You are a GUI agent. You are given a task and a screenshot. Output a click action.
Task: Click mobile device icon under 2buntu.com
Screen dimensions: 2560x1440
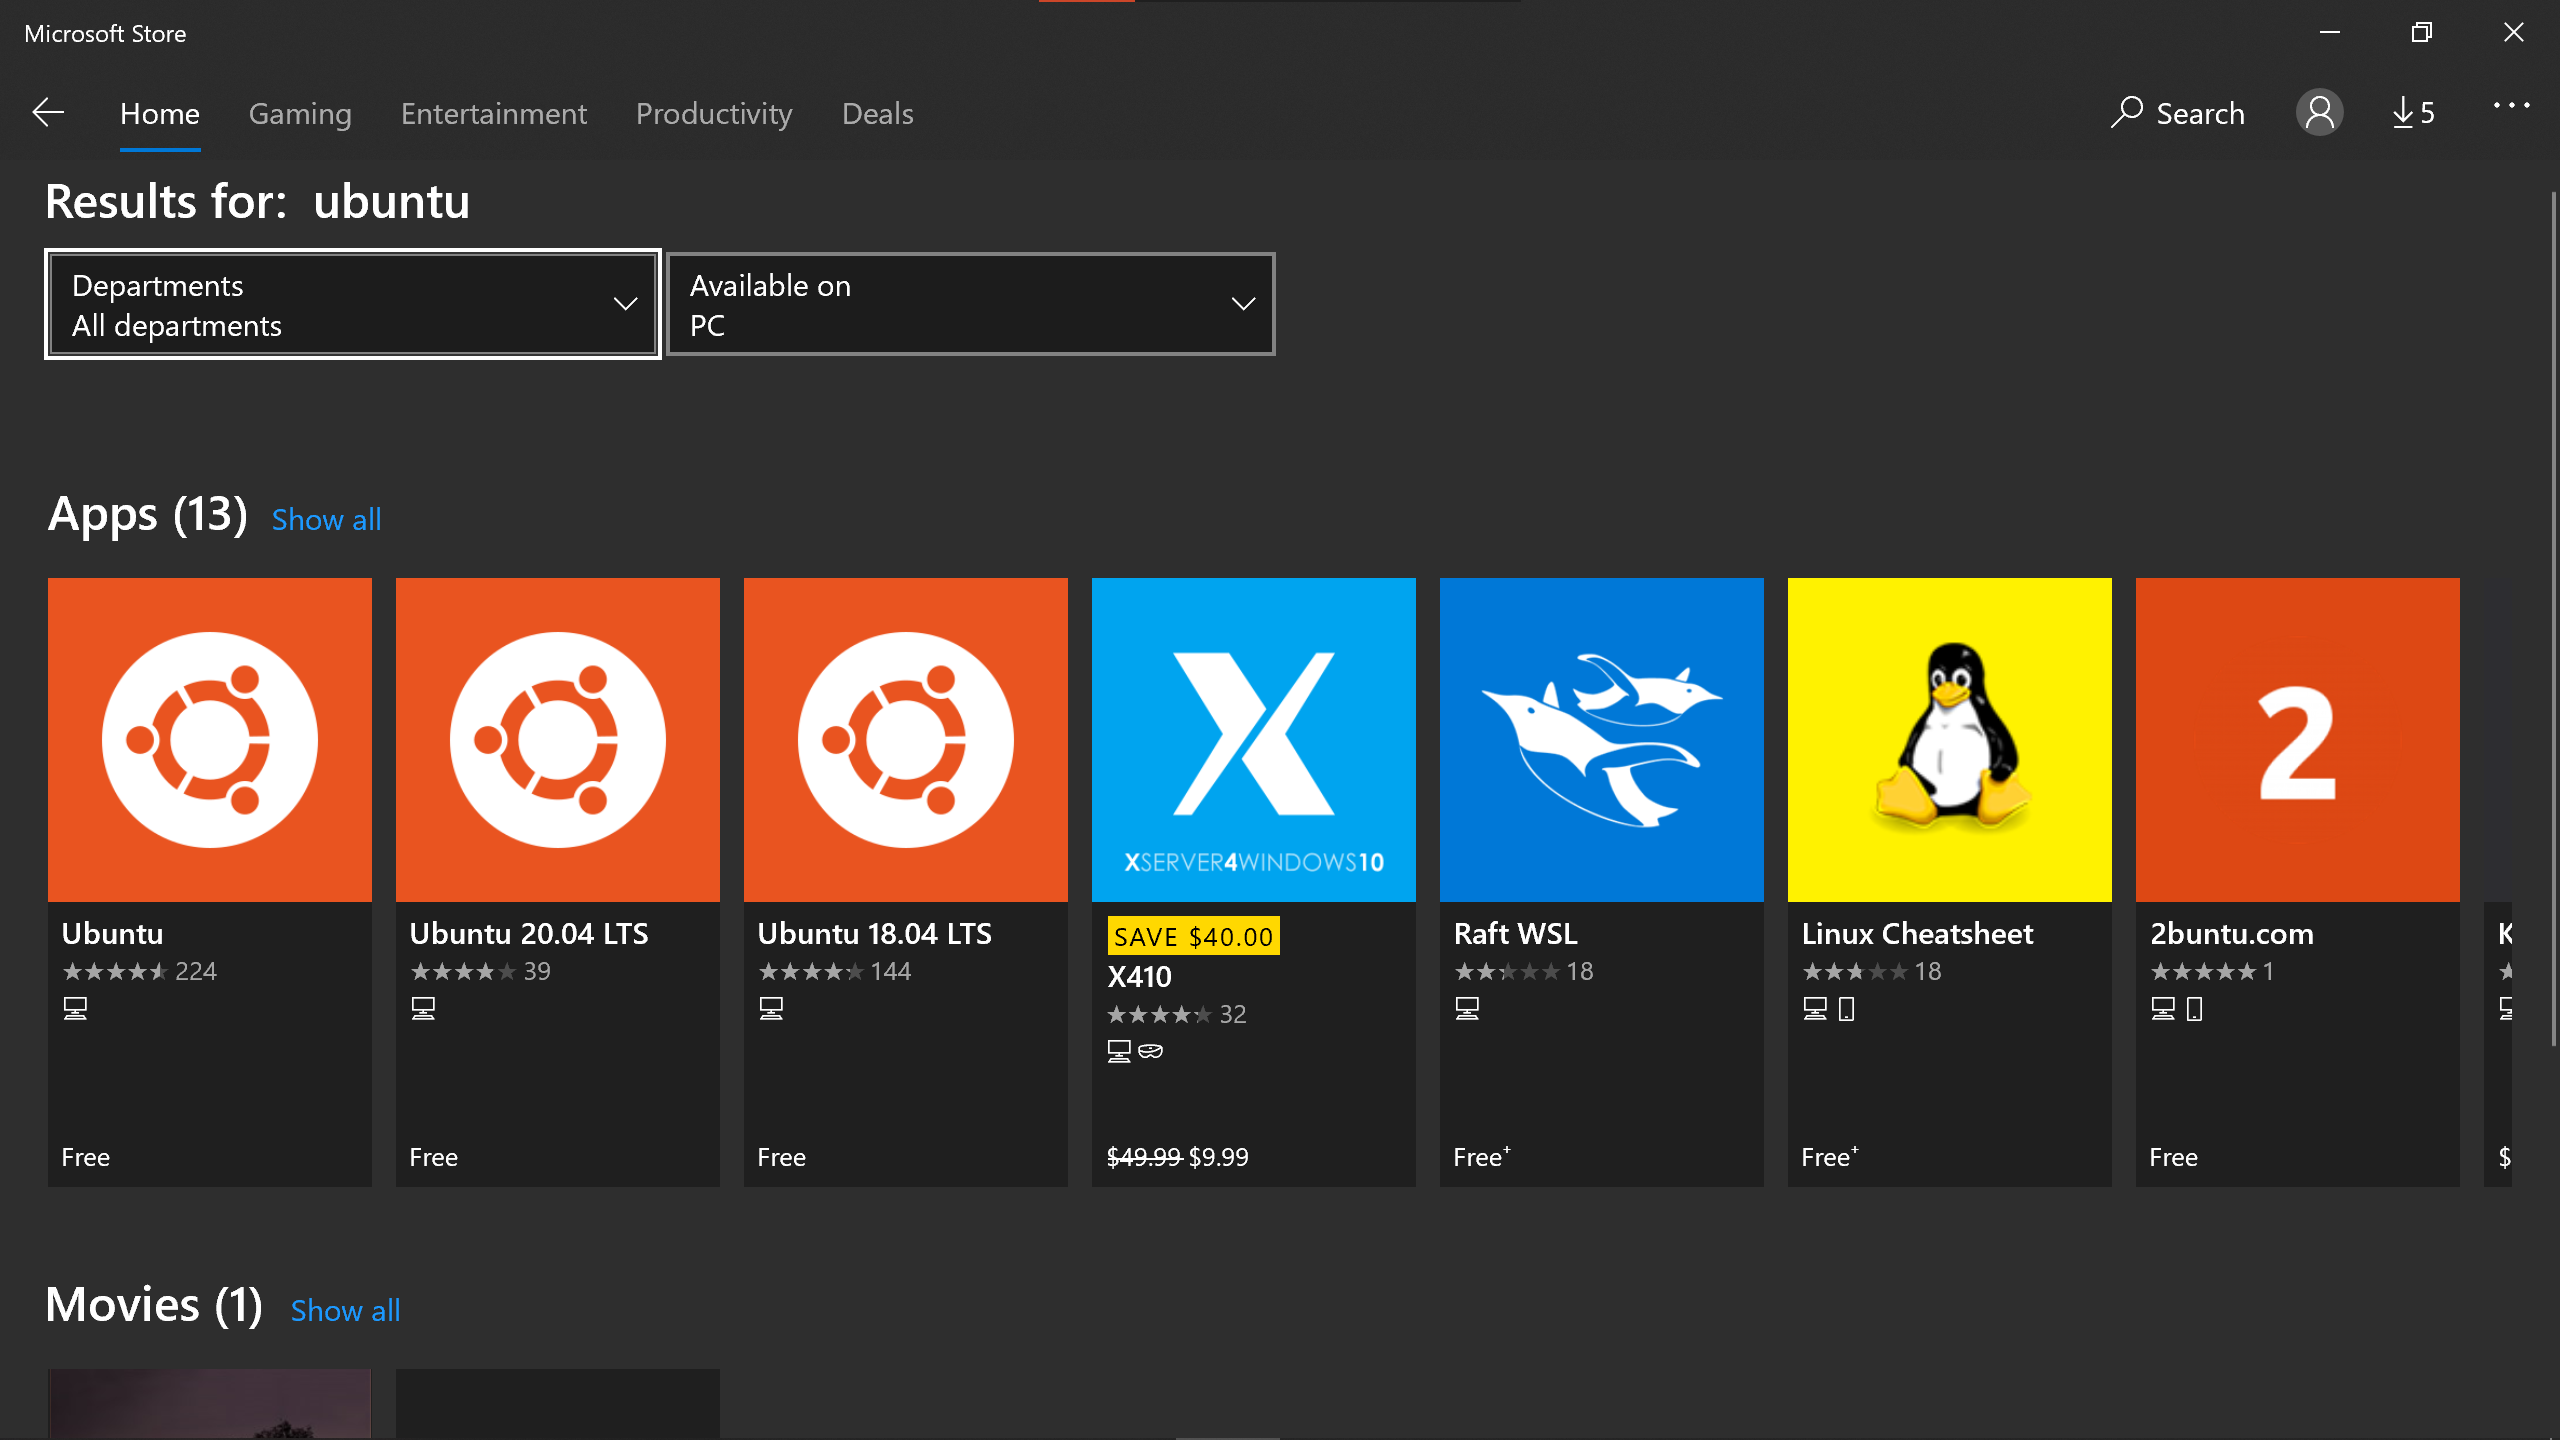click(2195, 1009)
